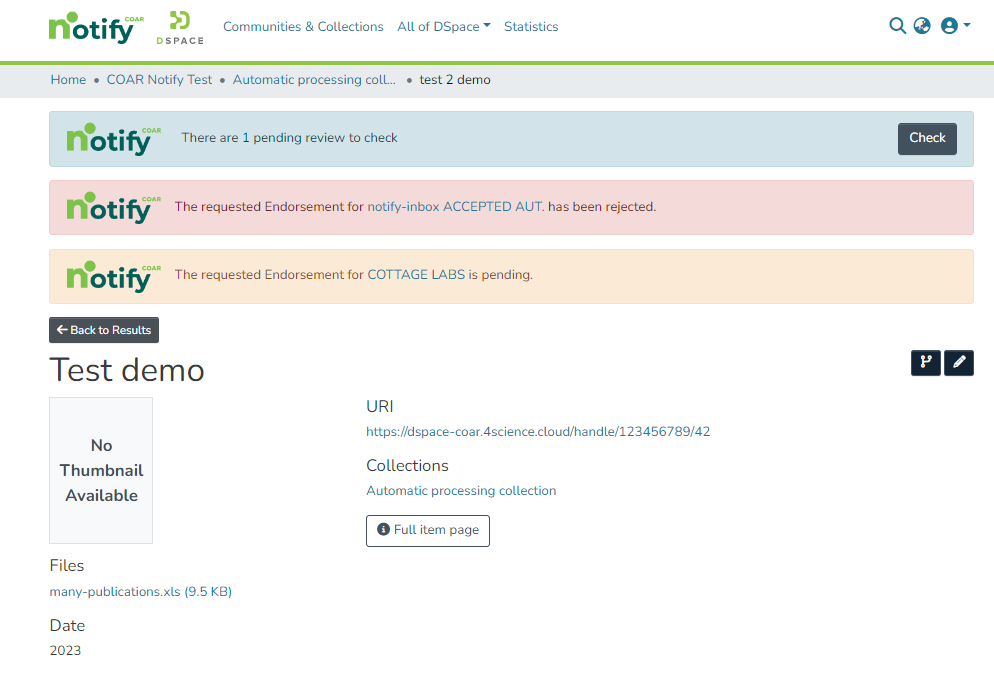Download many-publications.xls file
The width and height of the screenshot is (994, 693).
tap(140, 591)
